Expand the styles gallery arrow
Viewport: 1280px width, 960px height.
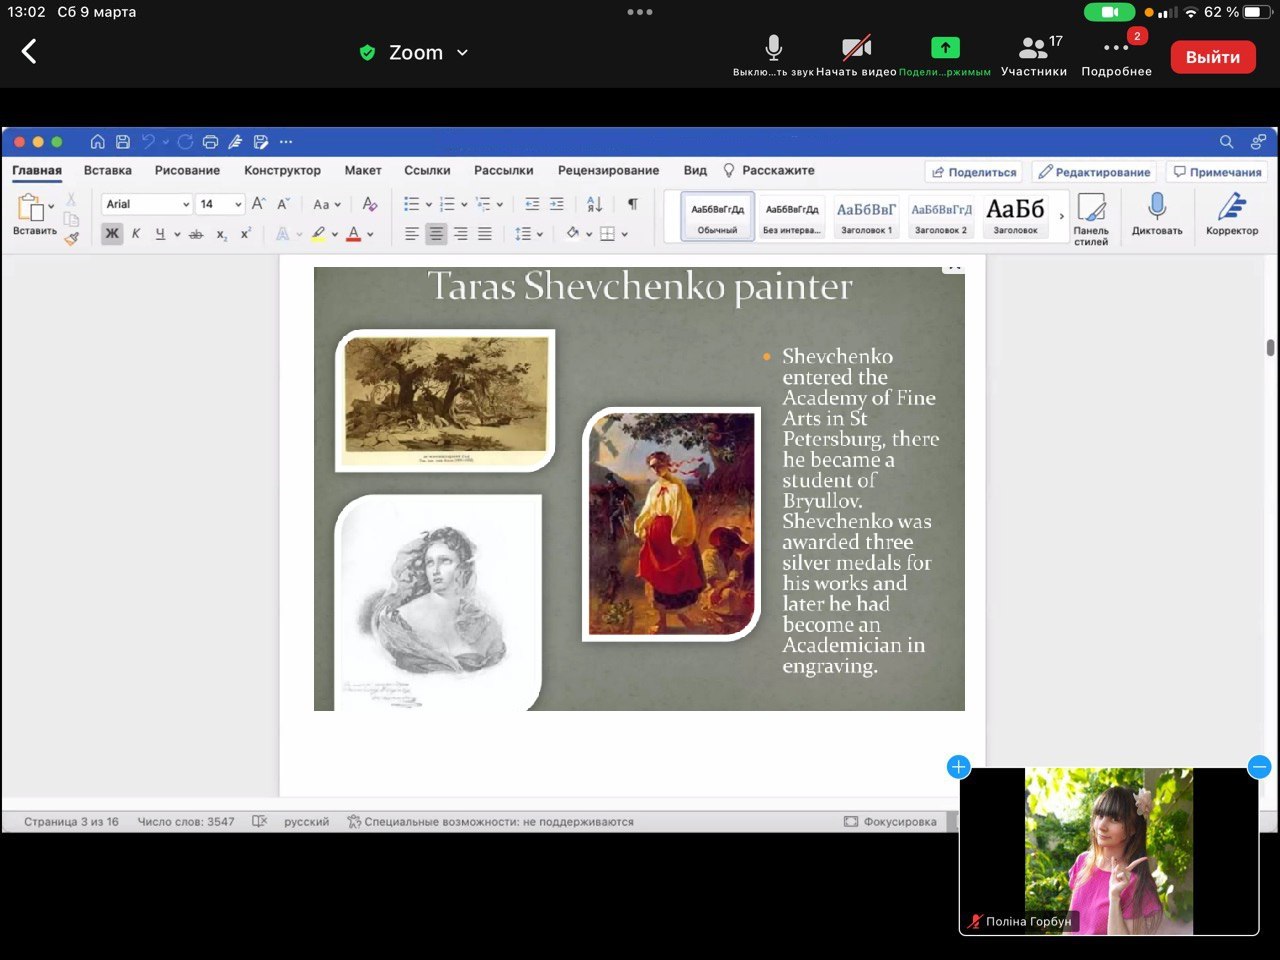pyautogui.click(x=1062, y=216)
